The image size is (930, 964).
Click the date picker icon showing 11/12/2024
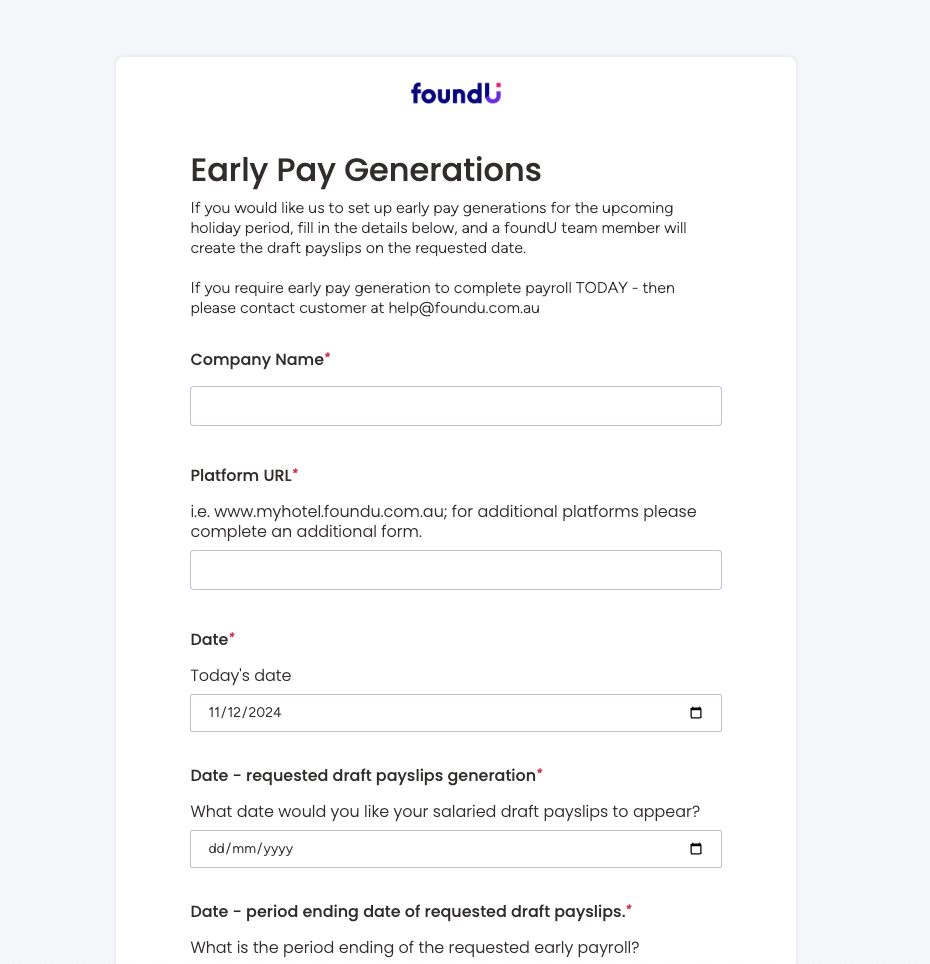point(695,712)
